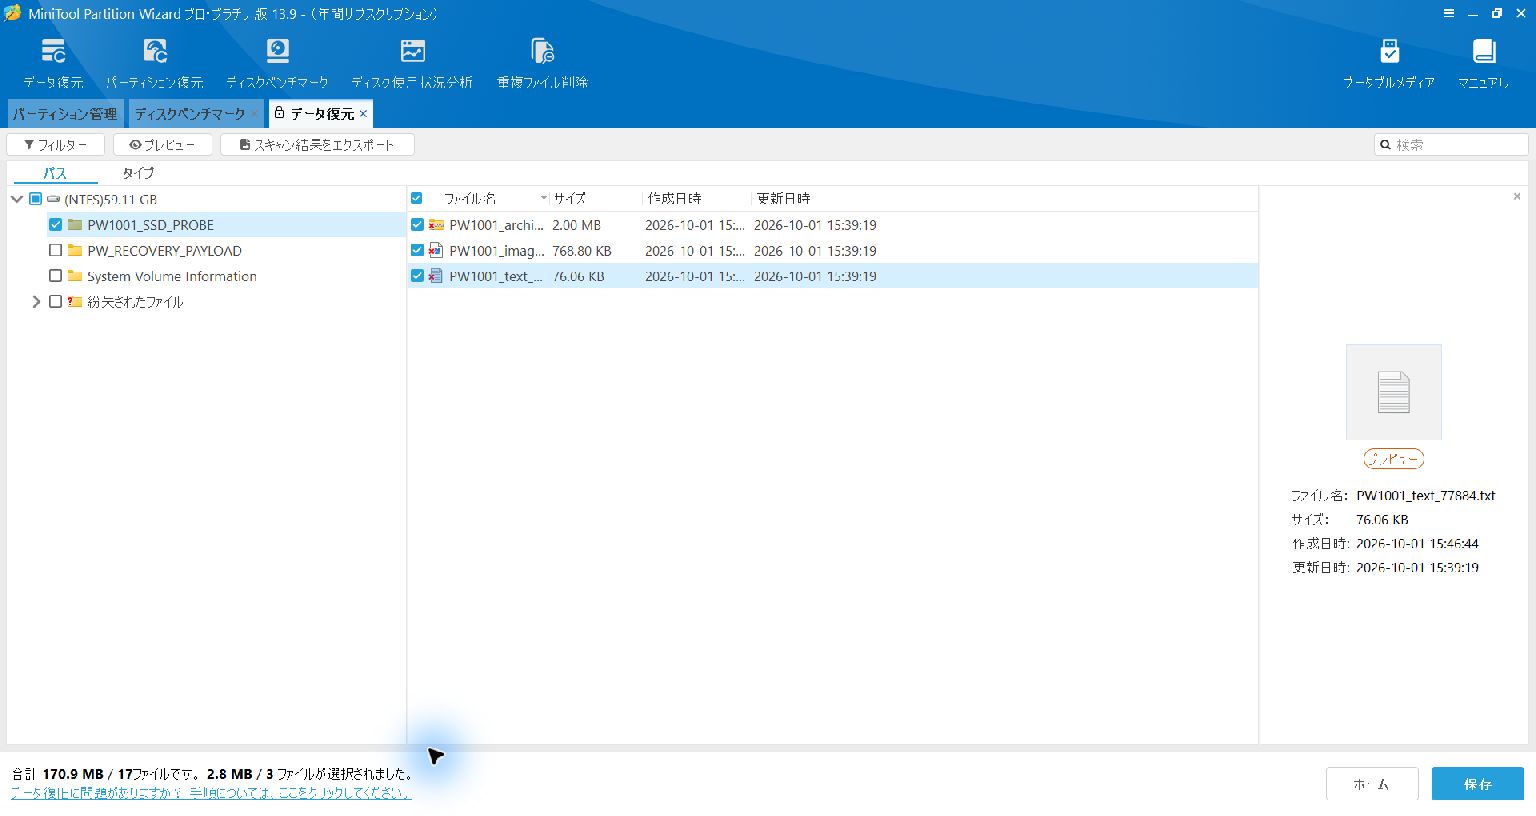Close the preview side panel
The image size is (1536, 816).
point(1517,197)
